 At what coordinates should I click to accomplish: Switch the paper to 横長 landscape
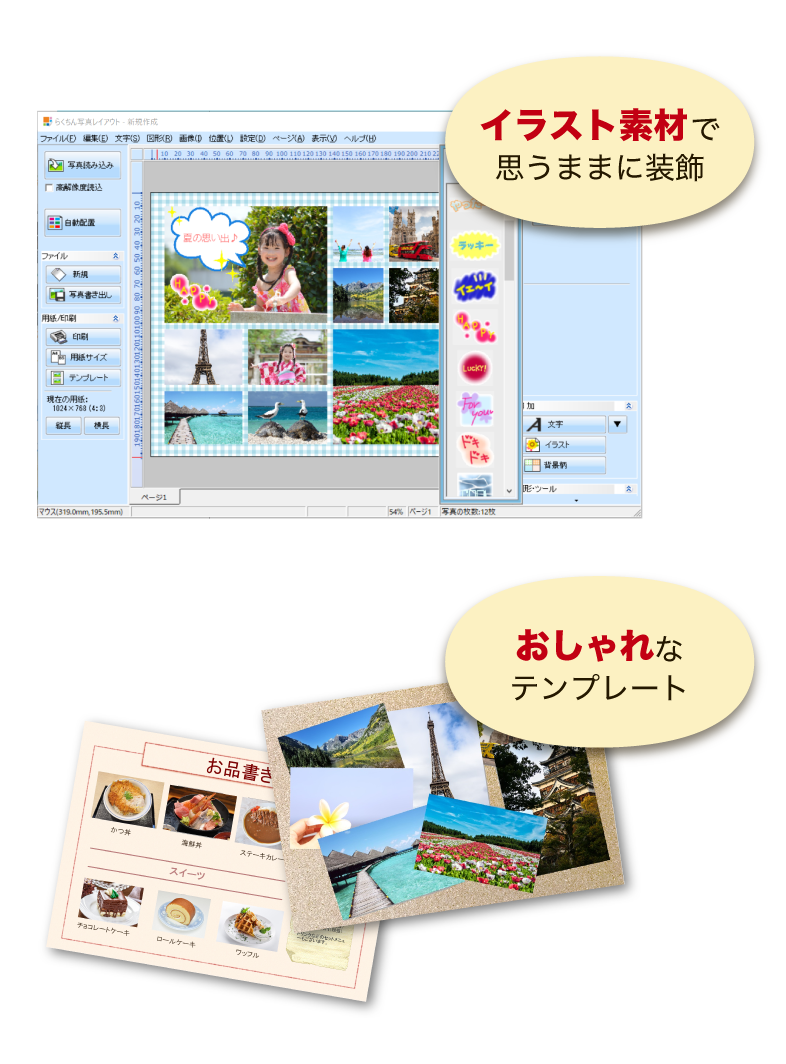pos(102,425)
